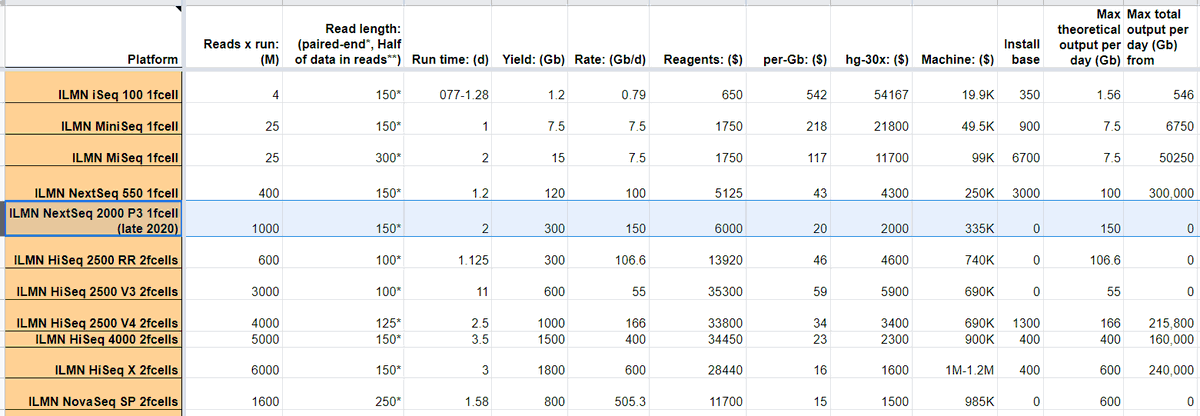Select the Platform header cell
Viewport: 1200px width, 416px height.
pyautogui.click(x=95, y=37)
